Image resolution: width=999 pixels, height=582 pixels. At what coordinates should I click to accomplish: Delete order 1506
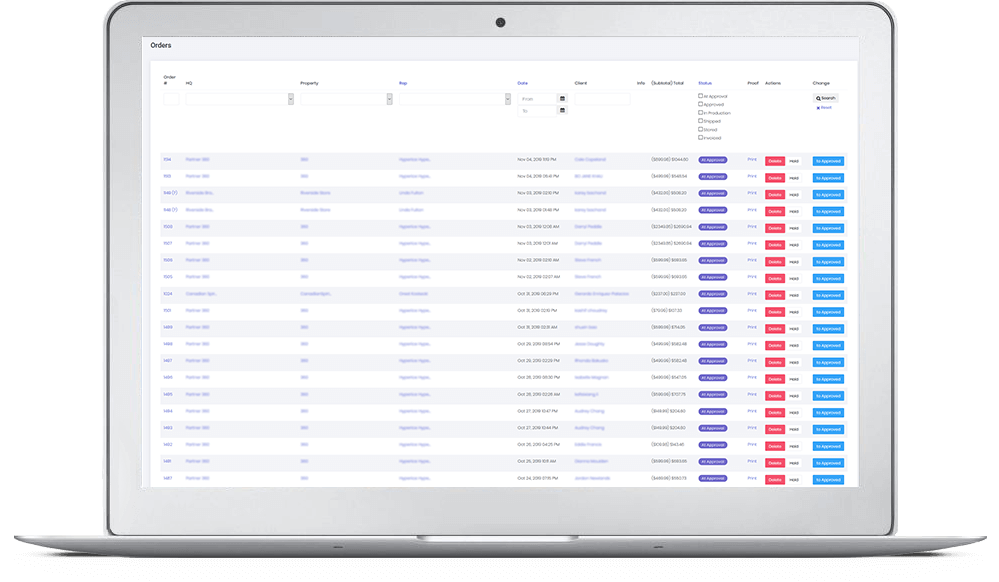[775, 262]
